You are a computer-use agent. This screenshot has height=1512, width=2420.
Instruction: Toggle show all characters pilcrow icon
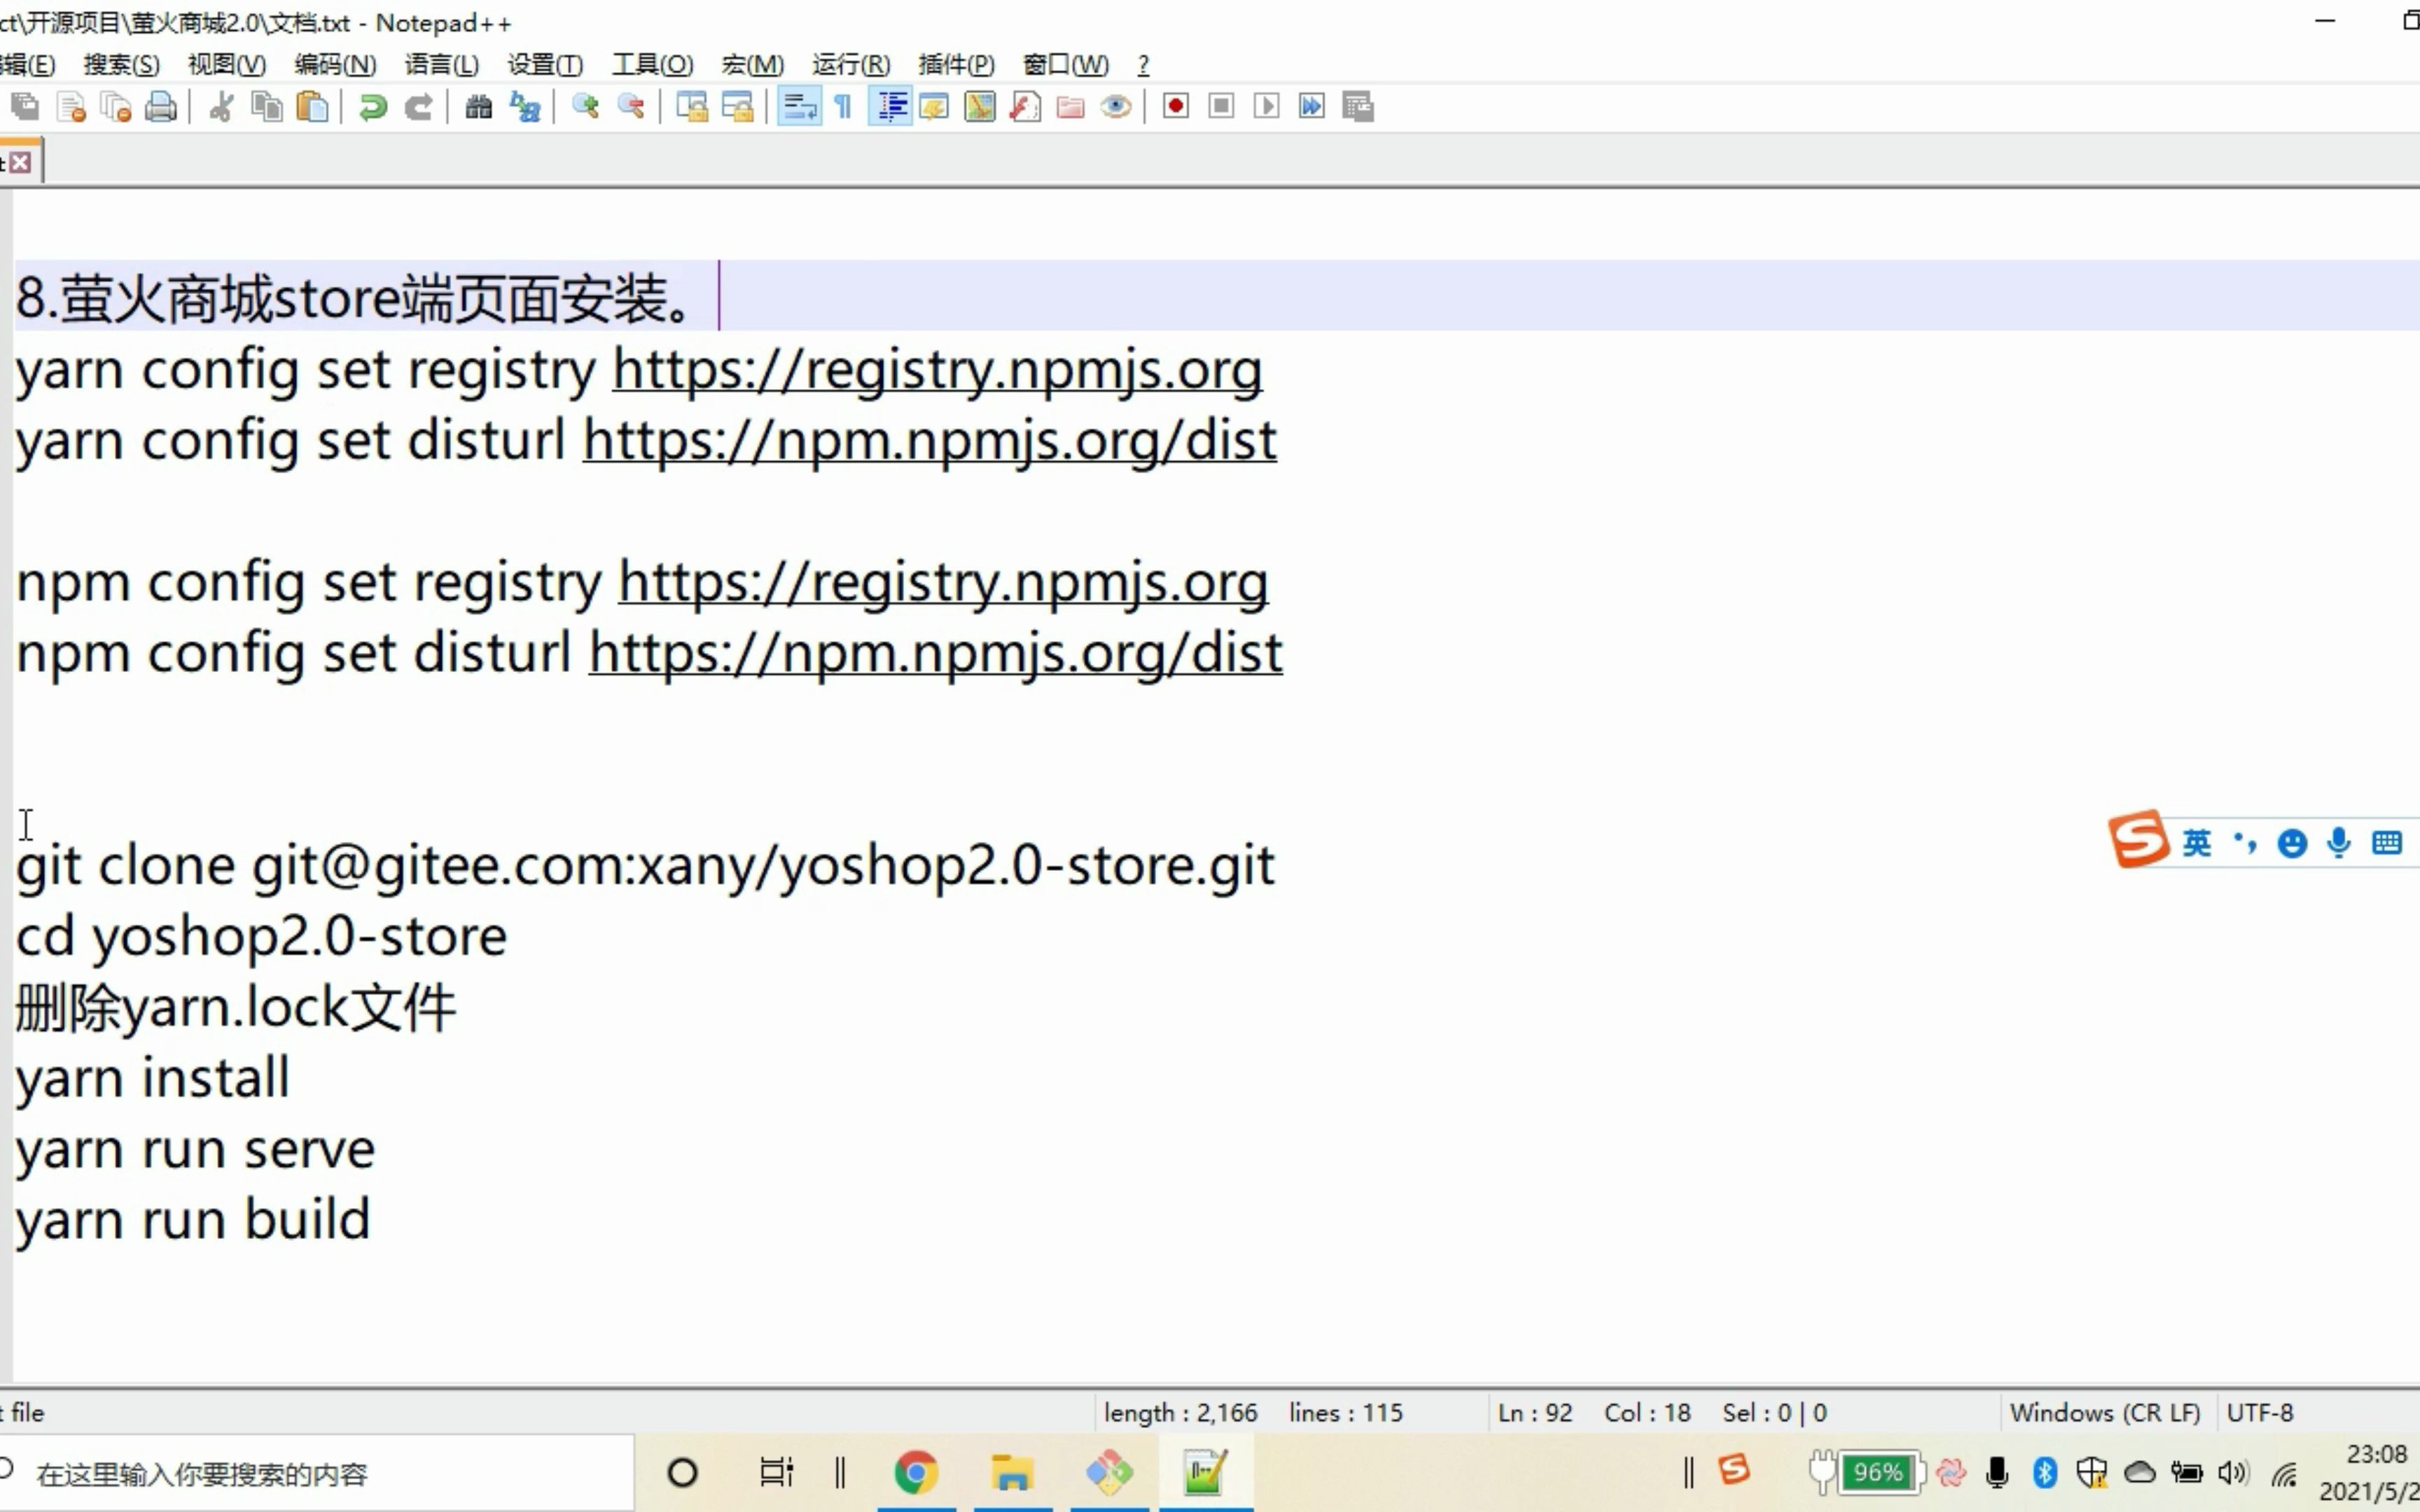[x=843, y=106]
